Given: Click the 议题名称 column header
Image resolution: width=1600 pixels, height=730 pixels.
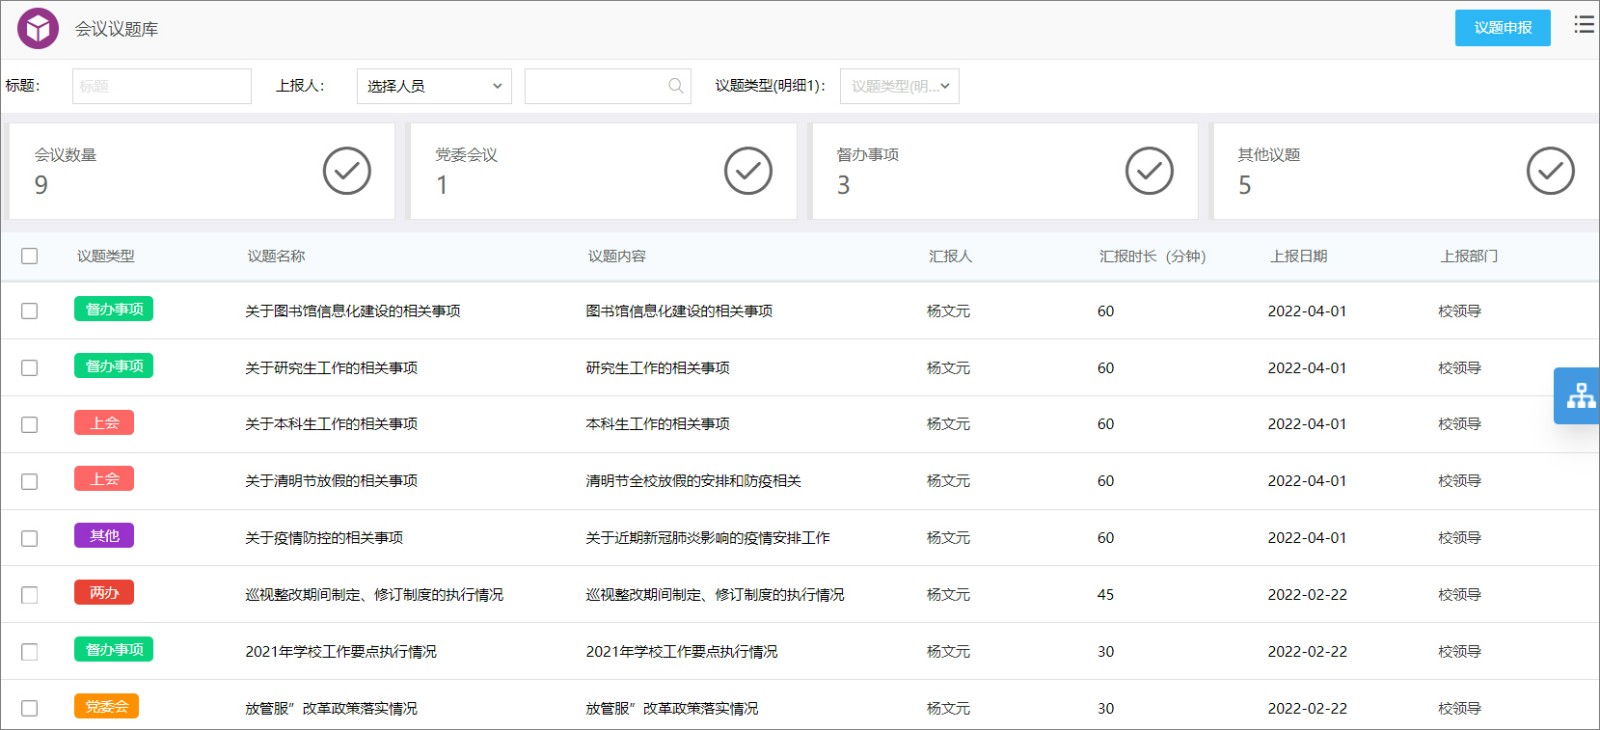Looking at the screenshot, I should click(276, 256).
